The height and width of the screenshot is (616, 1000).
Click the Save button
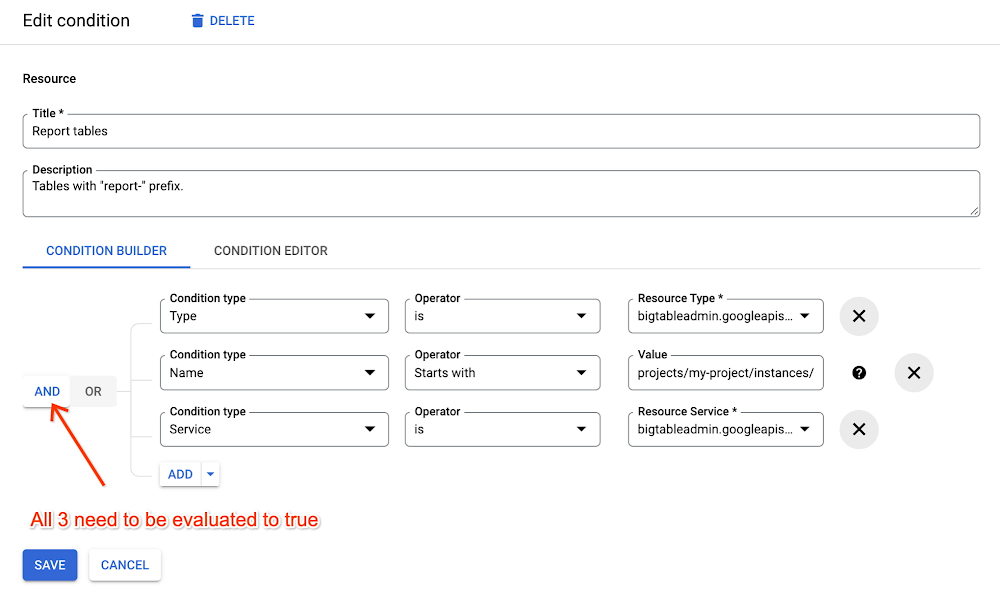[x=50, y=565]
